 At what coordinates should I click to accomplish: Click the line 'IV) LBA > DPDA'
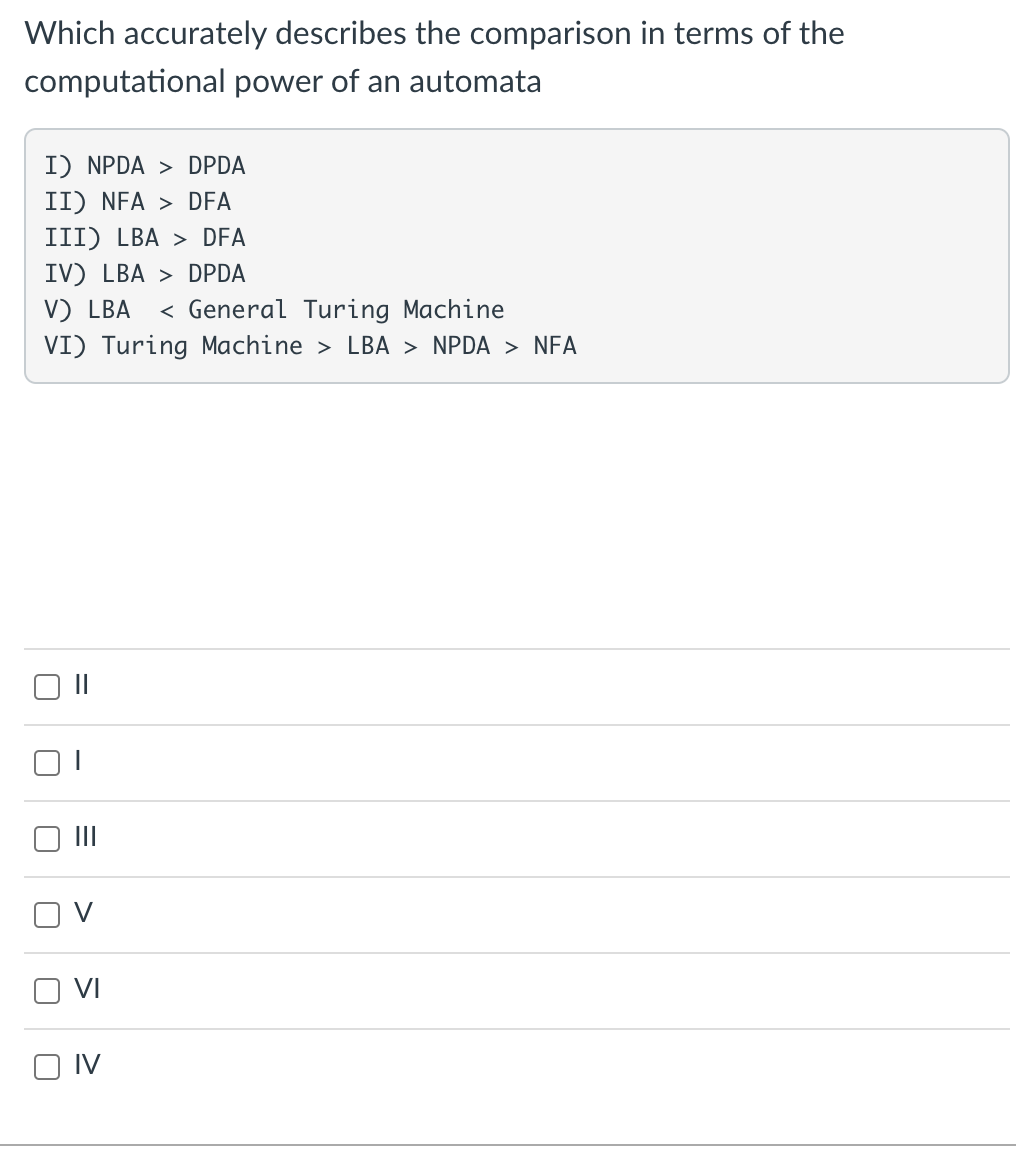click(145, 274)
